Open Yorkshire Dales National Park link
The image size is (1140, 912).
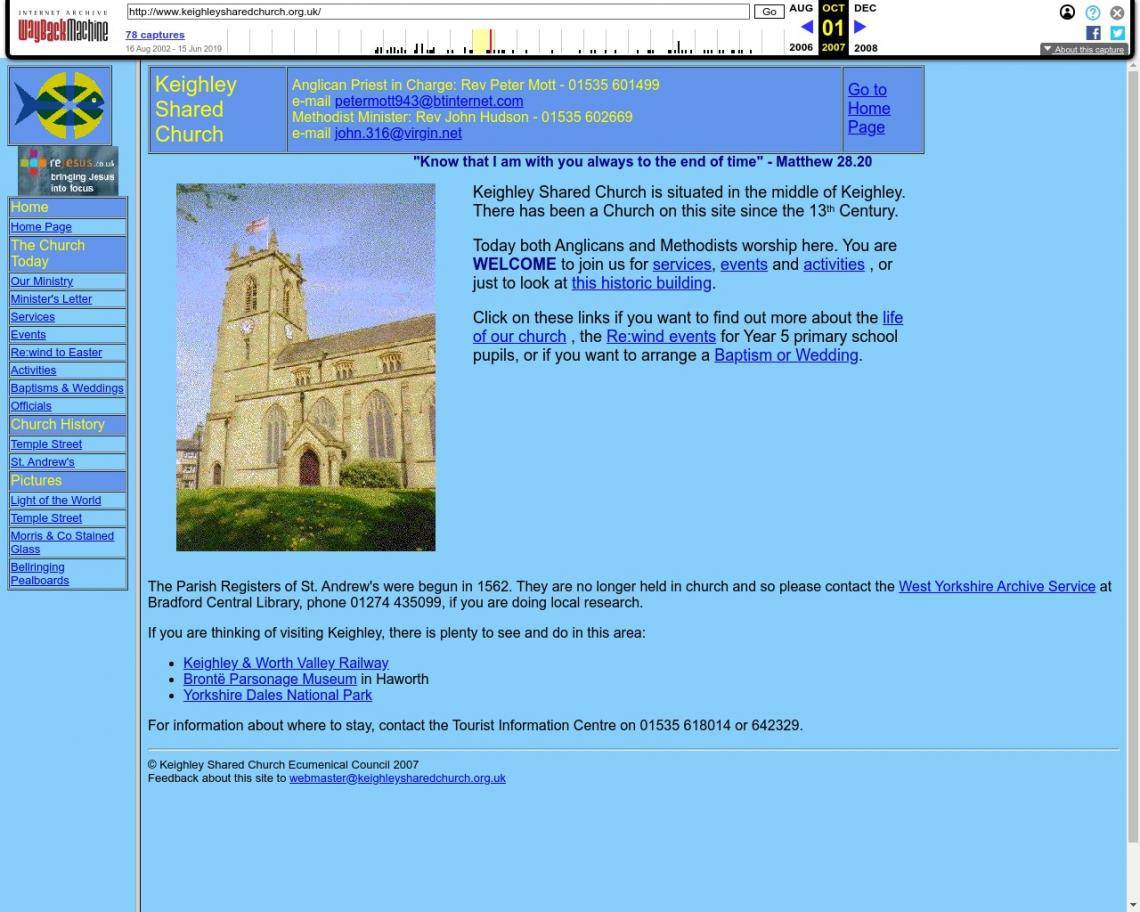[278, 695]
